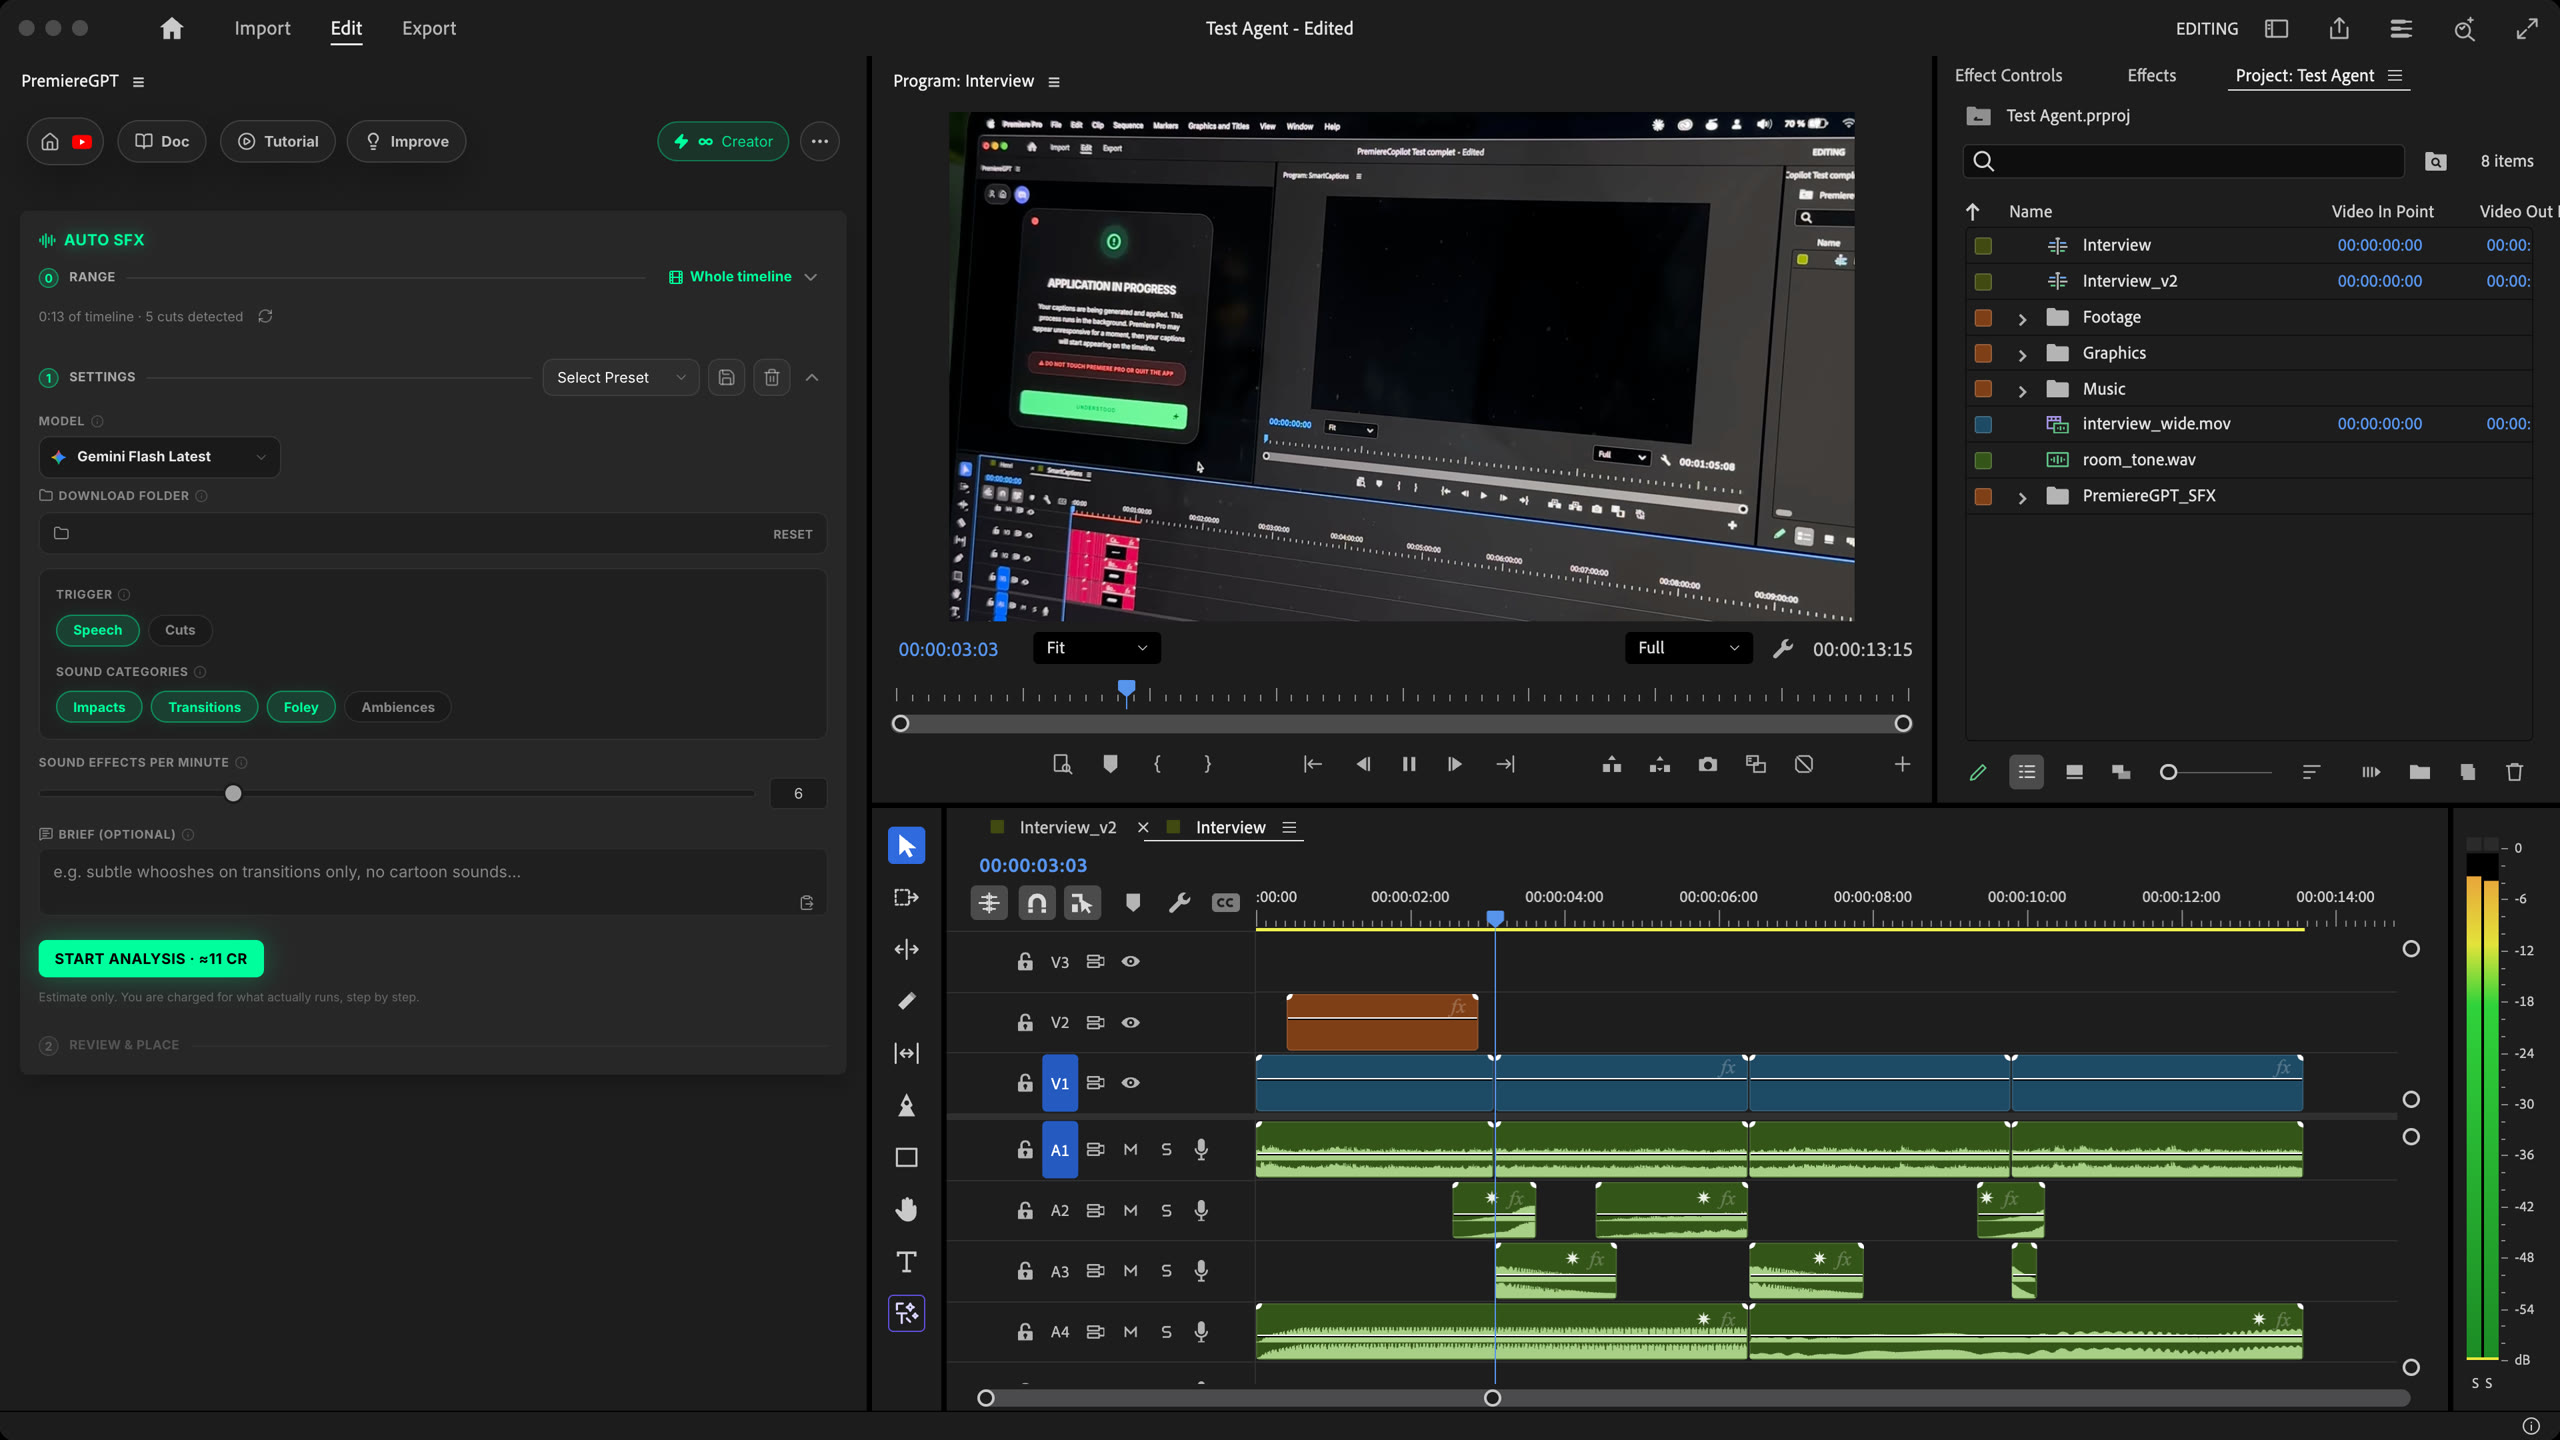
Task: Click the Creator plan button
Action: point(723,141)
